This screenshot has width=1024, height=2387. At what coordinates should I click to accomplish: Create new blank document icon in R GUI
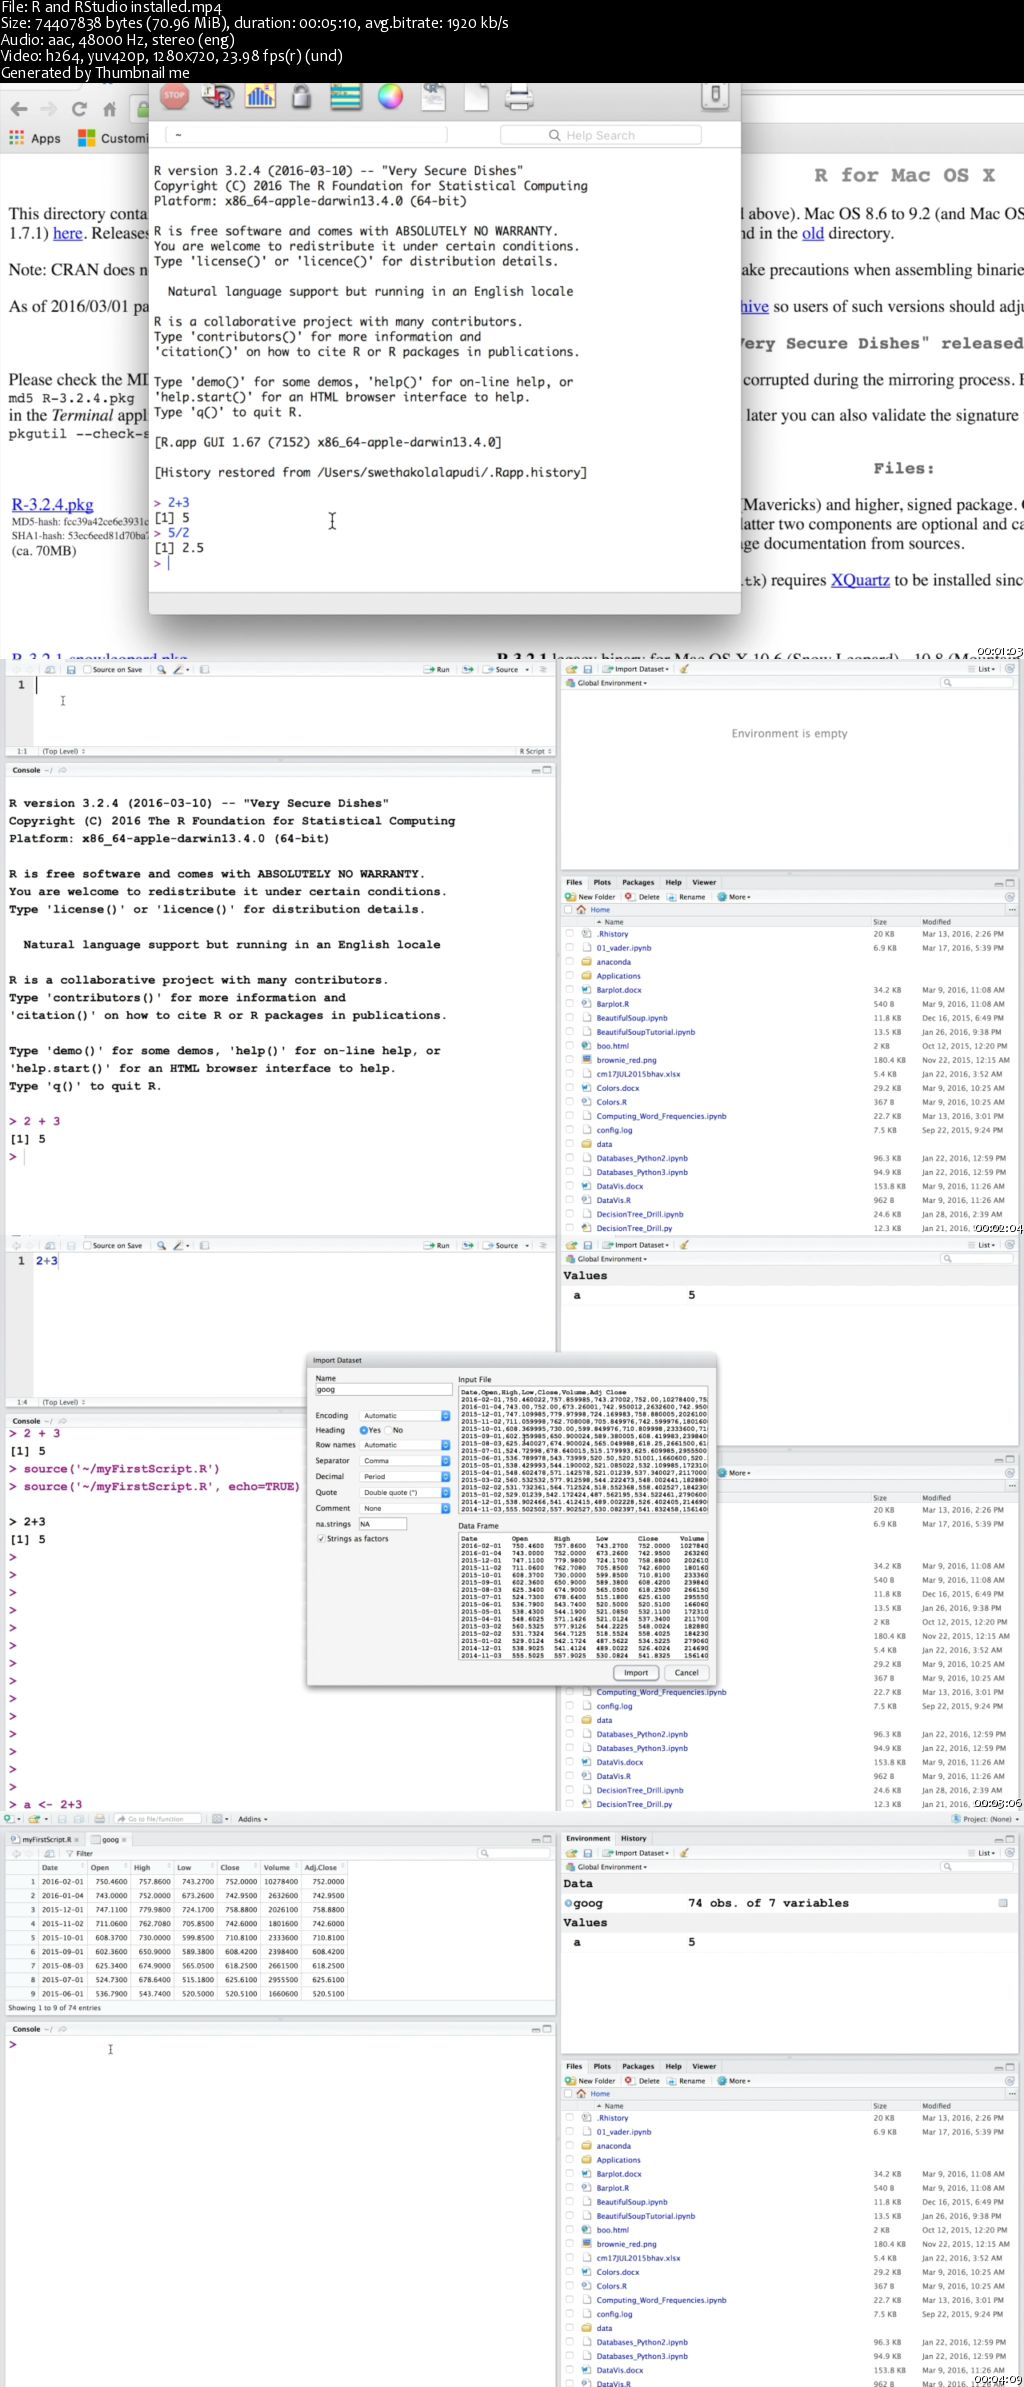[x=476, y=96]
